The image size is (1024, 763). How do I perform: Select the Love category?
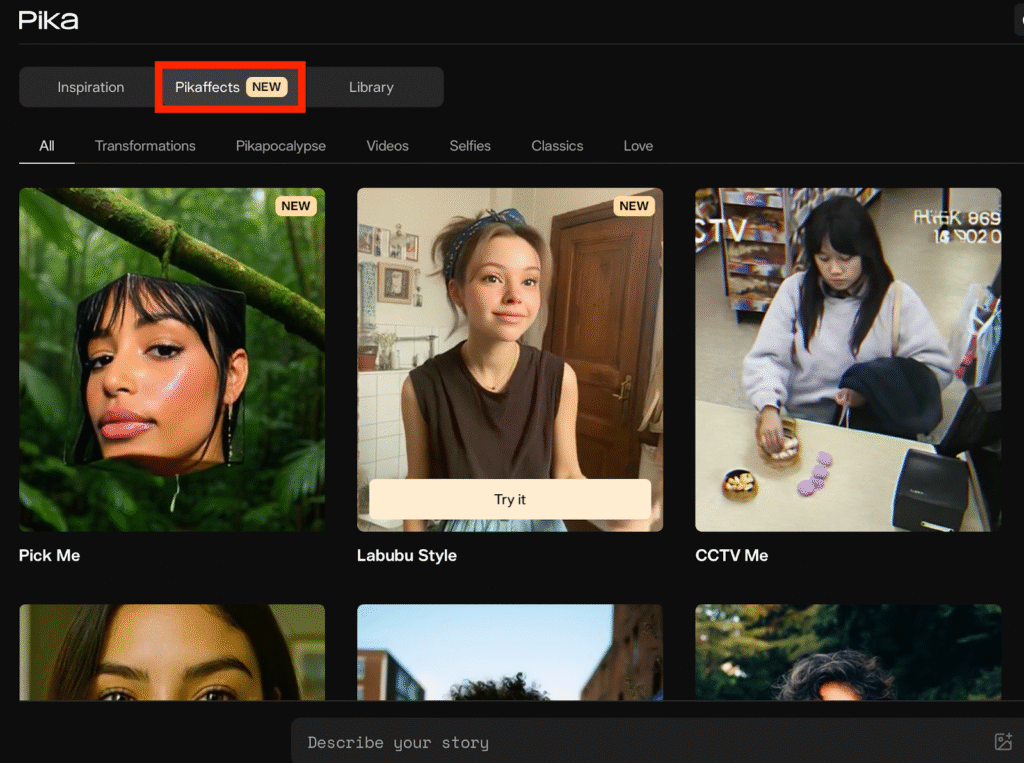click(638, 146)
